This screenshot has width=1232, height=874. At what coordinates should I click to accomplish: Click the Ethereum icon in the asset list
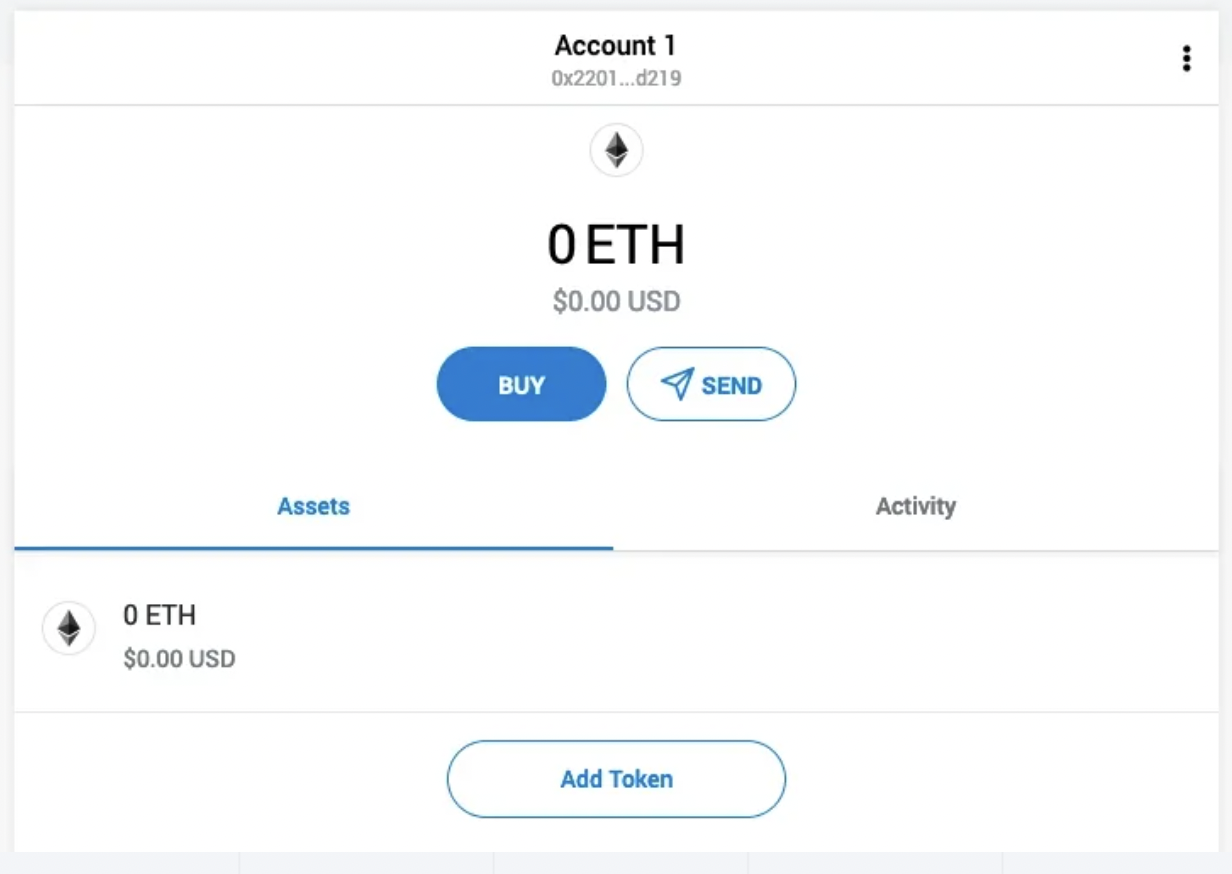tap(68, 628)
